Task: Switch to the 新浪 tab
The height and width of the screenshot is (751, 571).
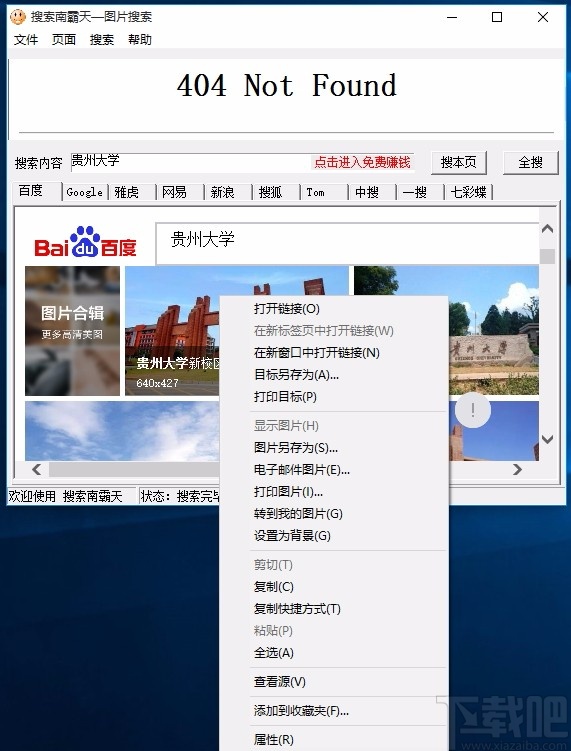Action: [228, 192]
